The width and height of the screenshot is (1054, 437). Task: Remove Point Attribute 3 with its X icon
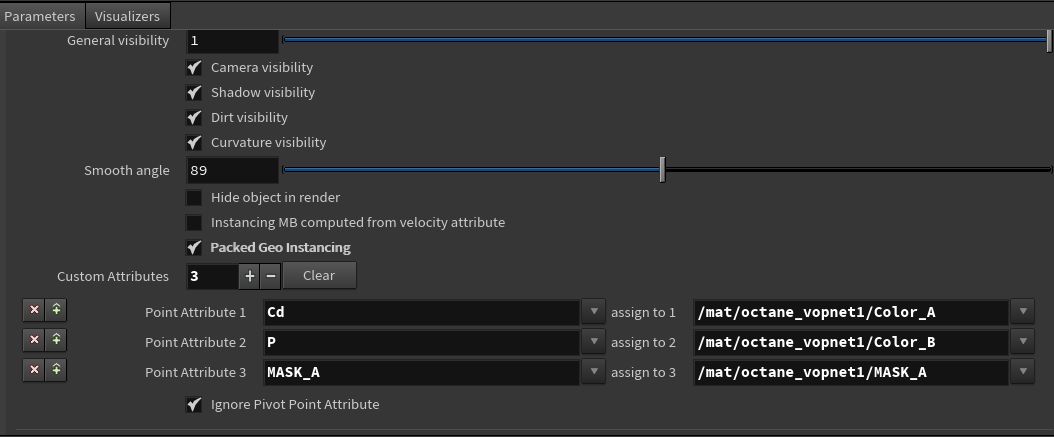(33, 370)
